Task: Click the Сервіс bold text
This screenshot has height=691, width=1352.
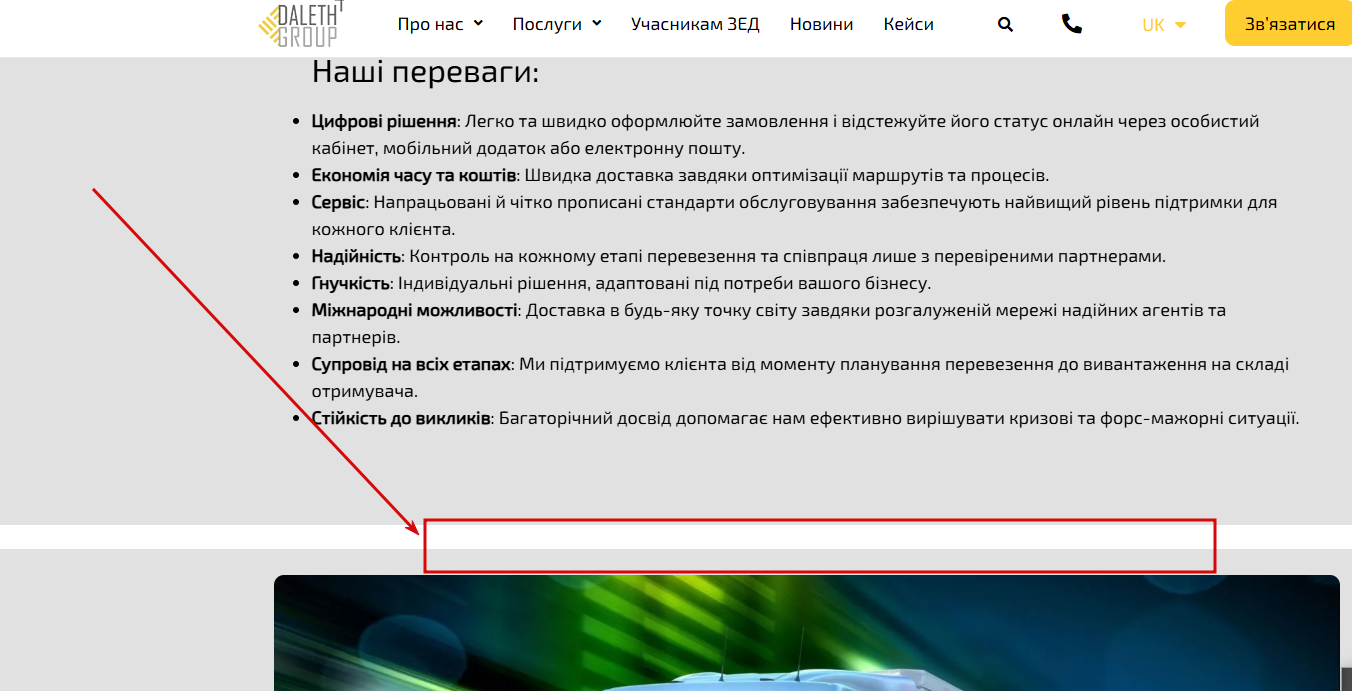Action: point(338,202)
